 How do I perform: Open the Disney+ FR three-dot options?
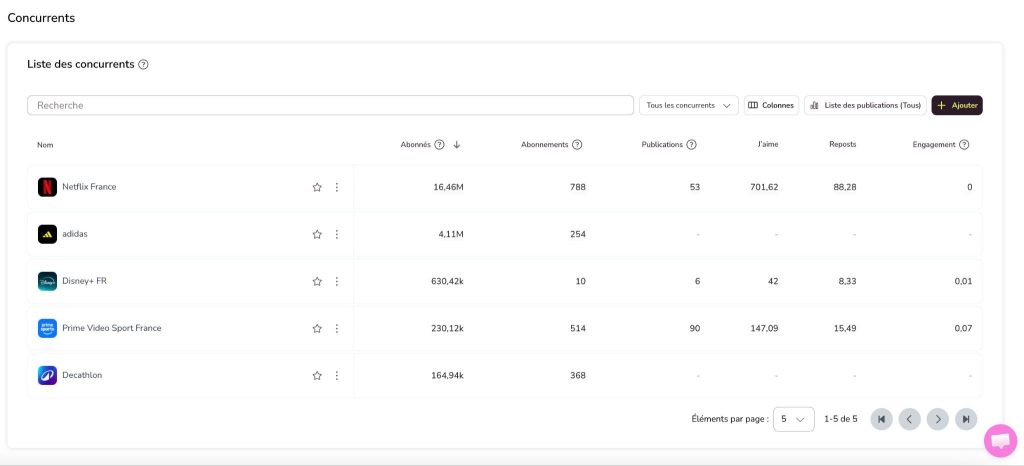(x=337, y=281)
